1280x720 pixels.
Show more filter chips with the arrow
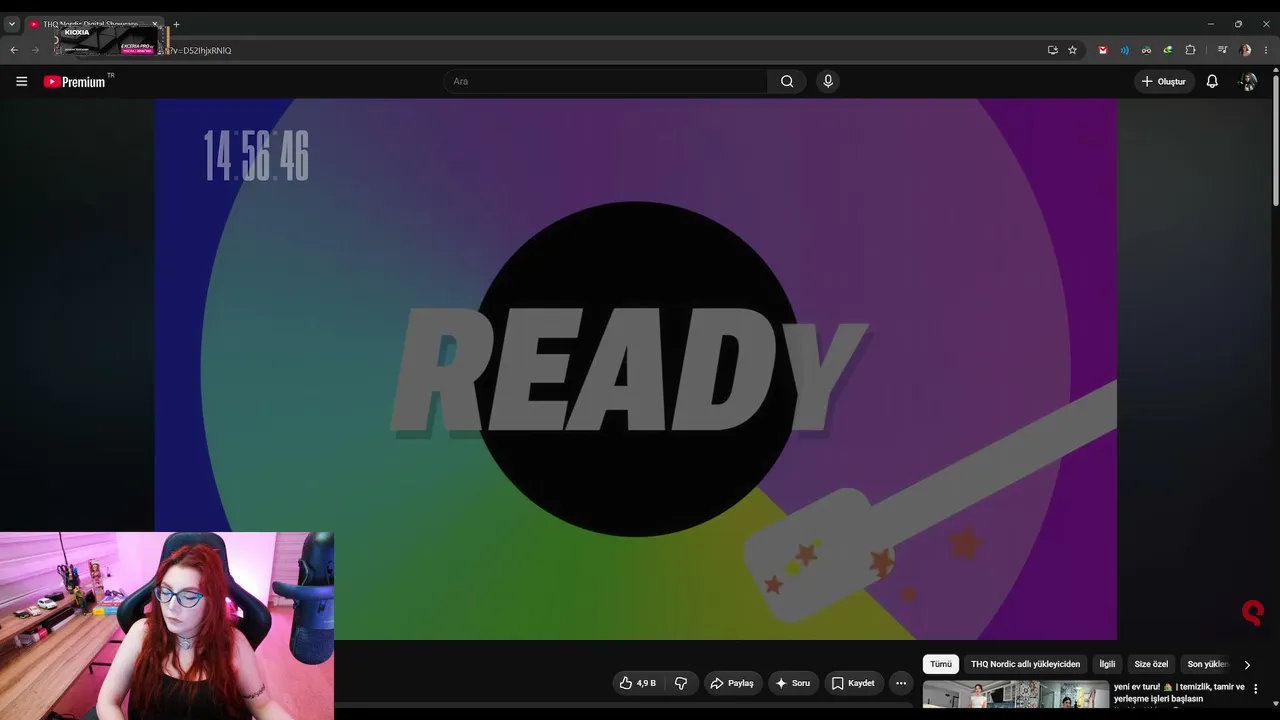[1247, 664]
